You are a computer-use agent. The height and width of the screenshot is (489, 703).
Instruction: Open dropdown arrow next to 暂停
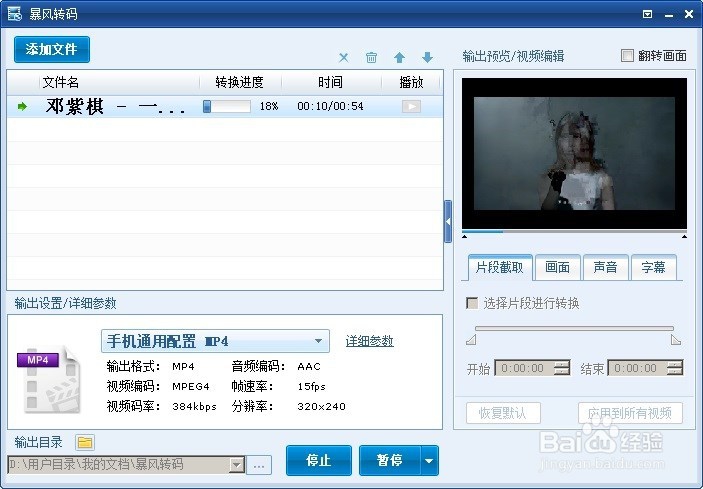pyautogui.click(x=430, y=460)
